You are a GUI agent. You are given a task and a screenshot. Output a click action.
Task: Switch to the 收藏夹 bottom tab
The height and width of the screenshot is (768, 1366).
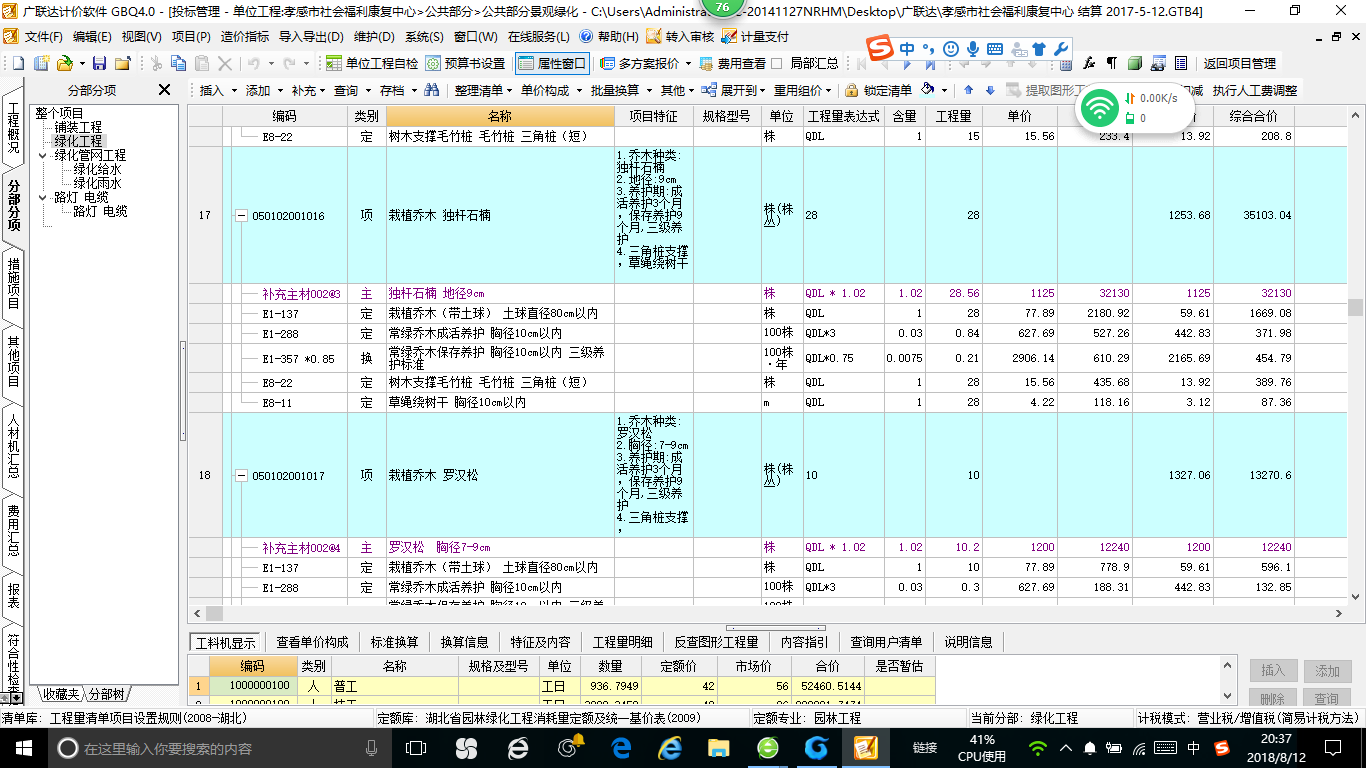60,694
